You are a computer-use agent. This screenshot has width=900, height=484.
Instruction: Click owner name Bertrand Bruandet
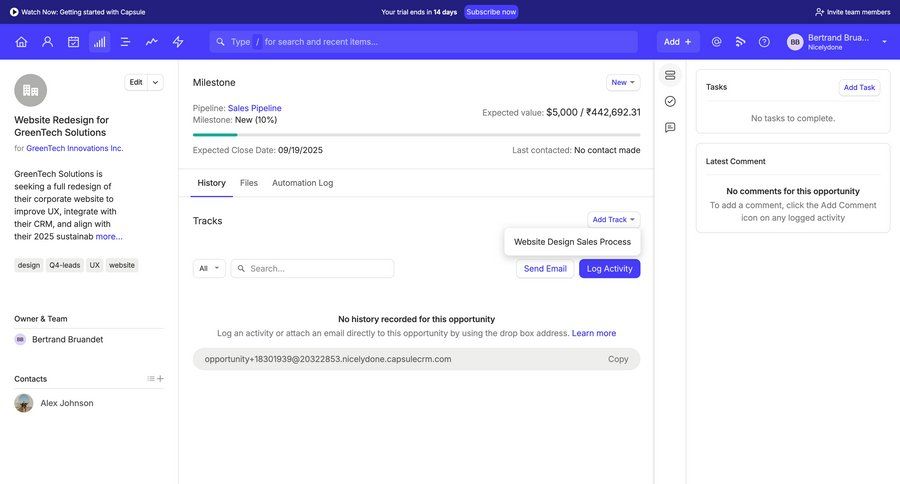tap(68, 339)
